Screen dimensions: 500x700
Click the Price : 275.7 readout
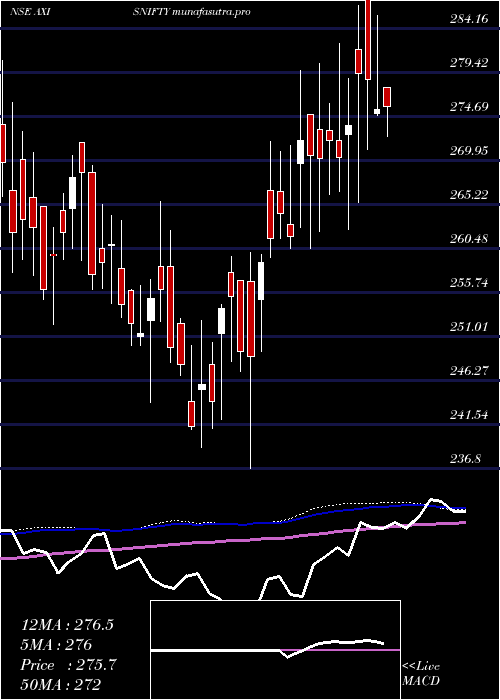coord(68,665)
